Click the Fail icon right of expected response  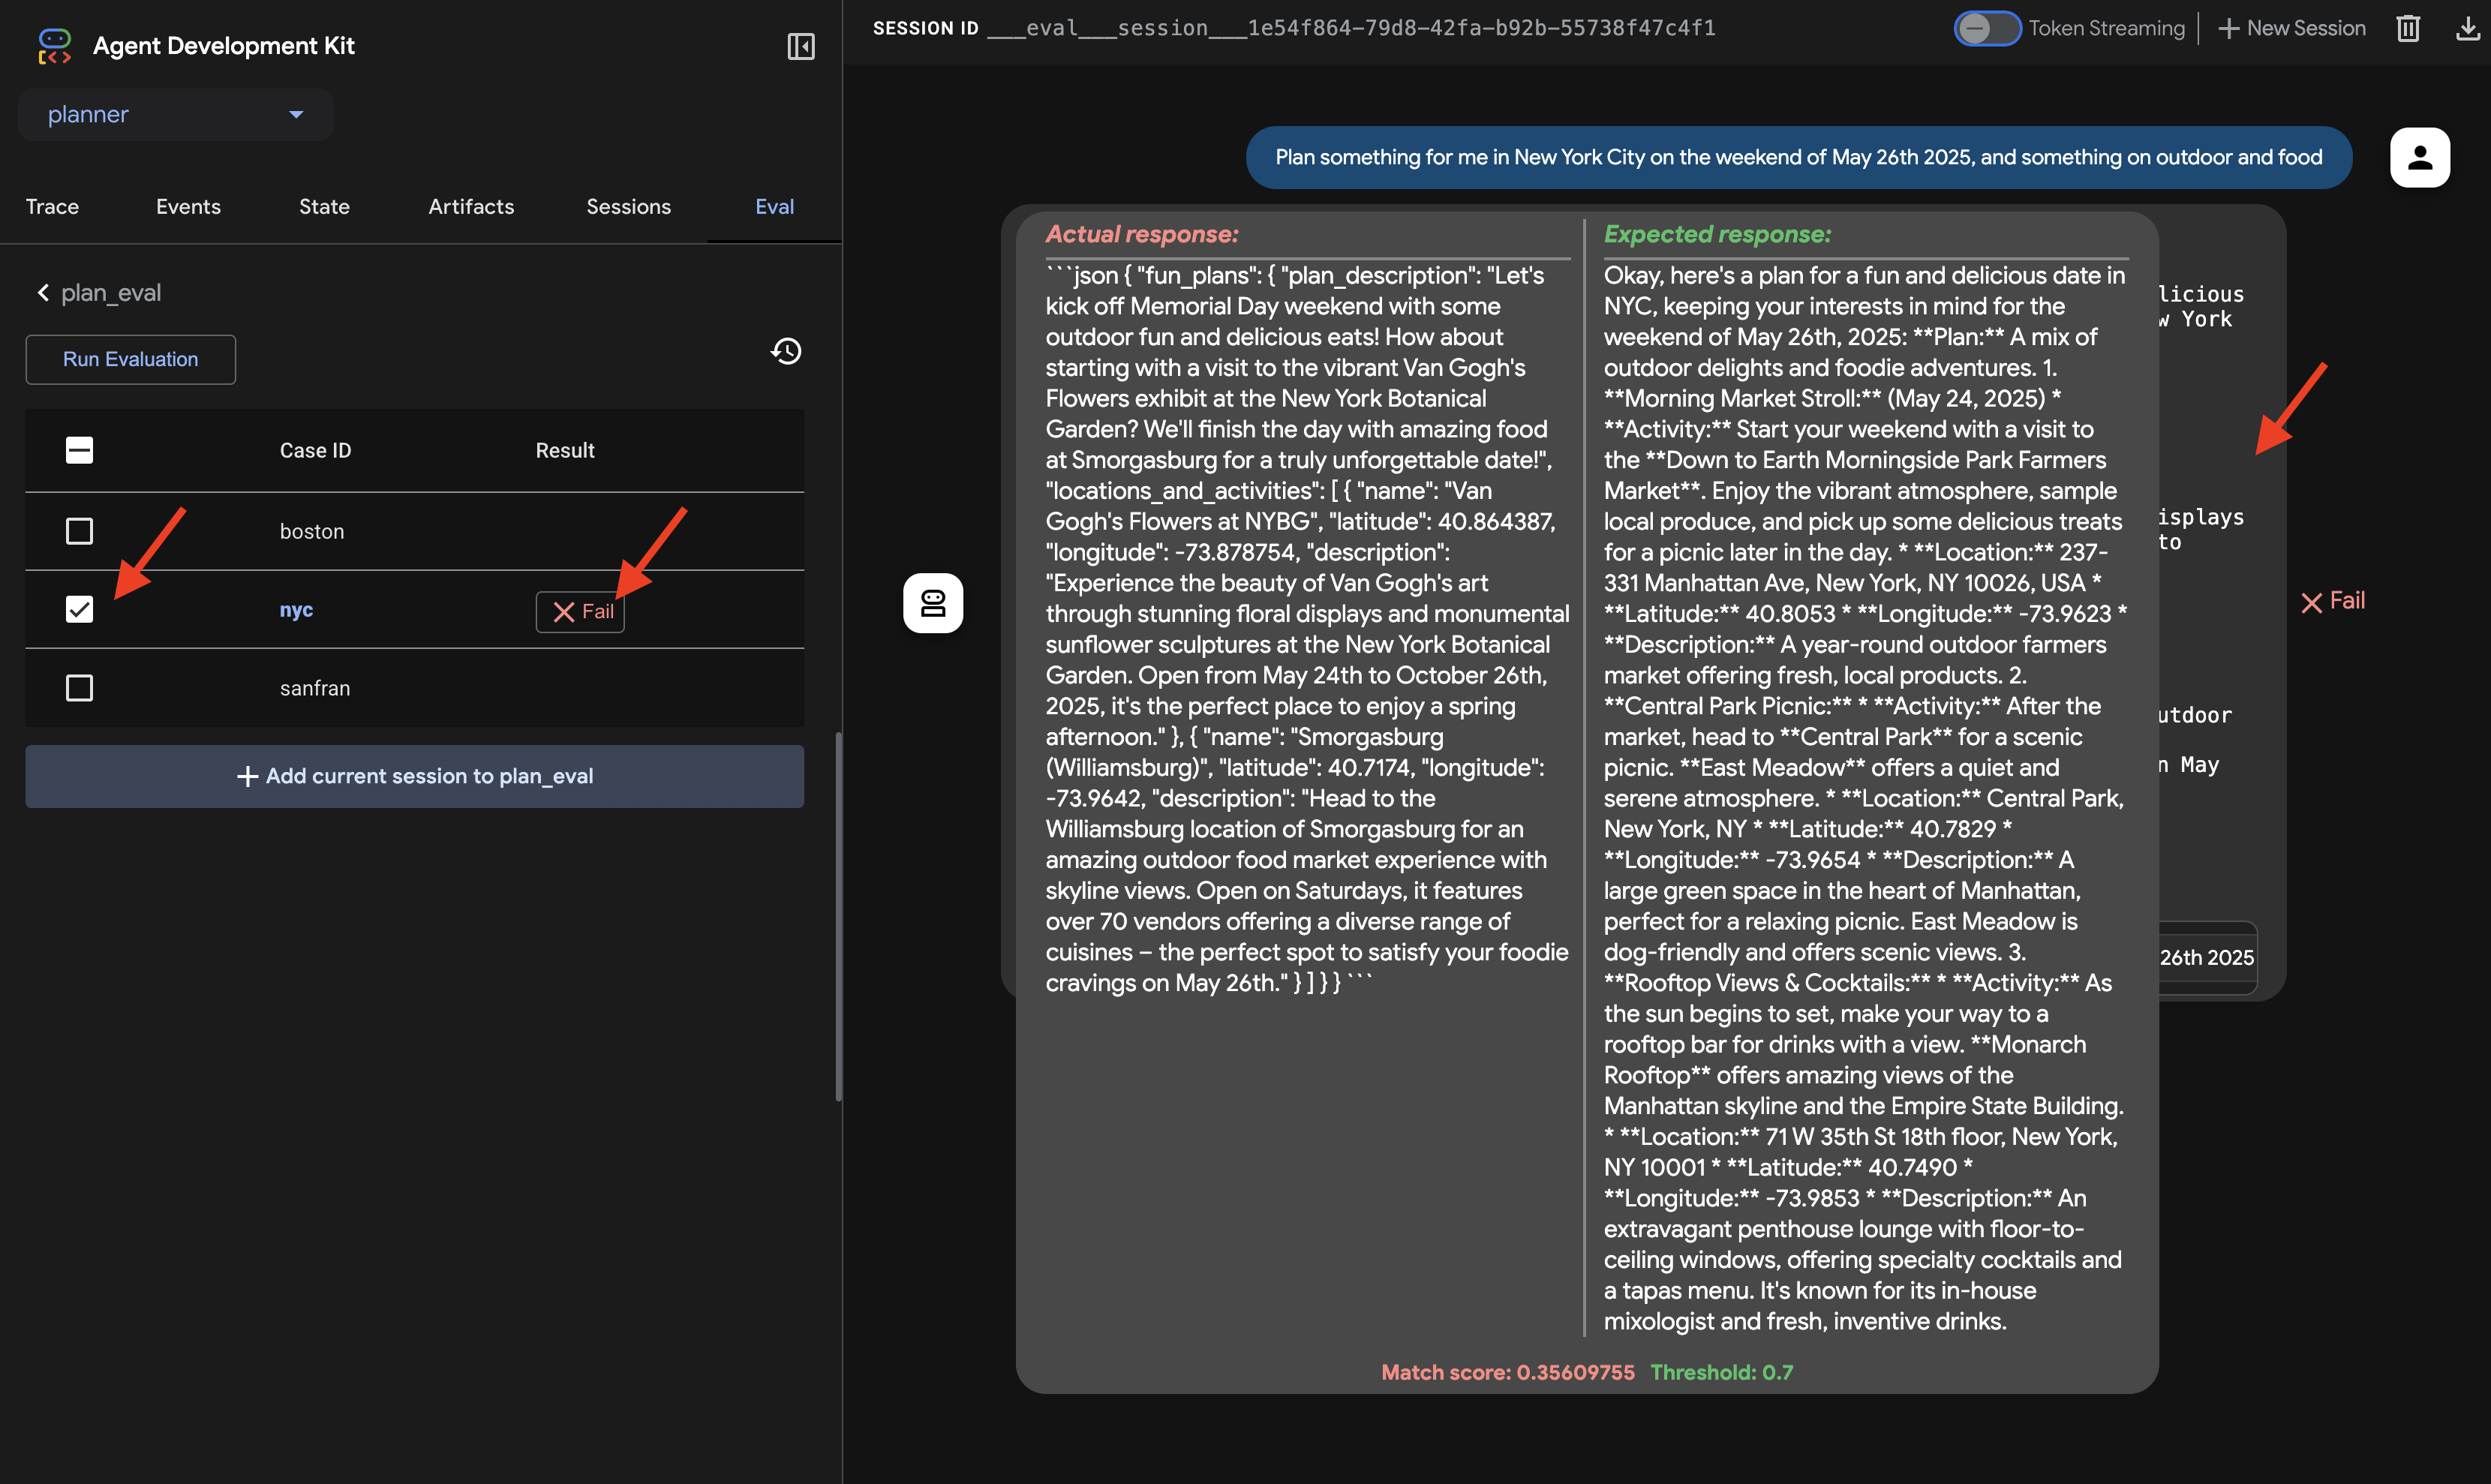point(2332,601)
